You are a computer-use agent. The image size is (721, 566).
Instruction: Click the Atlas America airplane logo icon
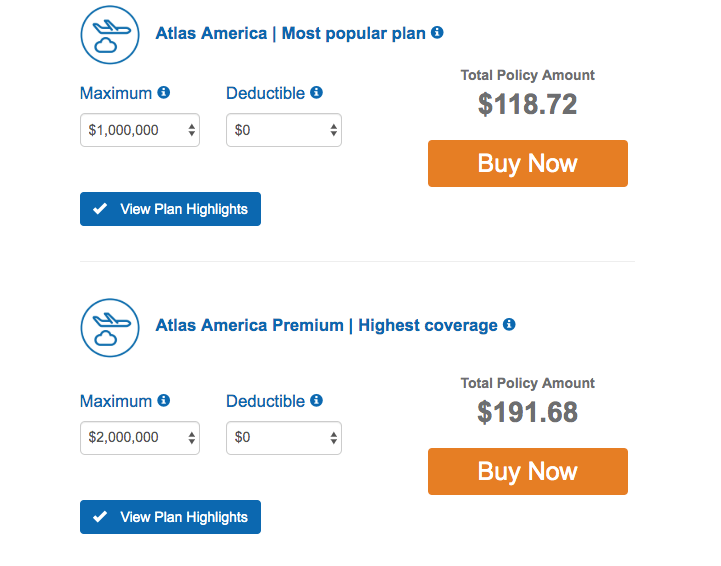[110, 35]
